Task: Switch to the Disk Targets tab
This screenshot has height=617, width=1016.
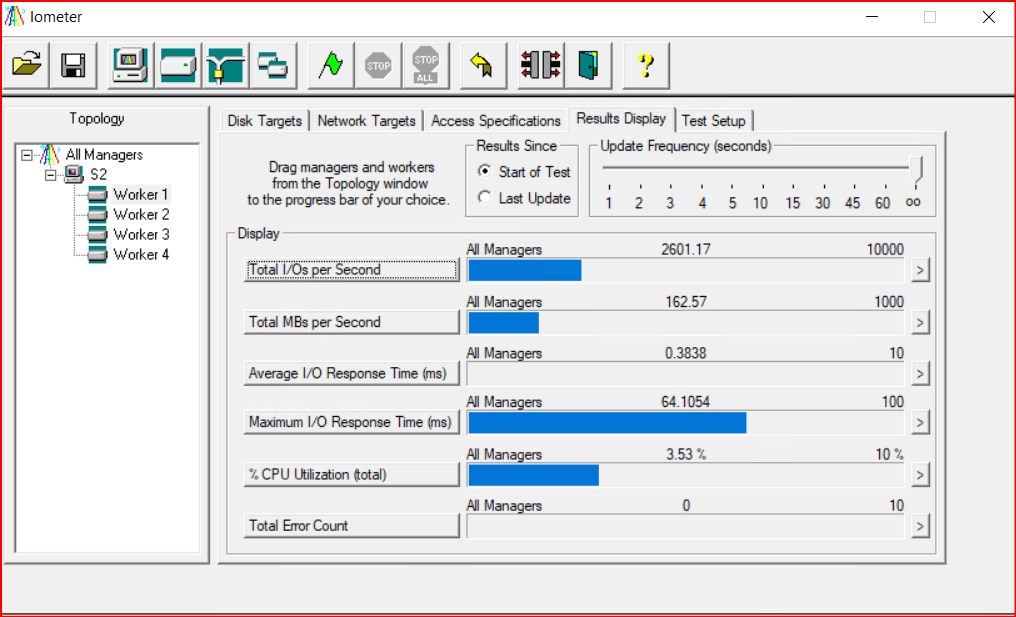Action: [264, 121]
